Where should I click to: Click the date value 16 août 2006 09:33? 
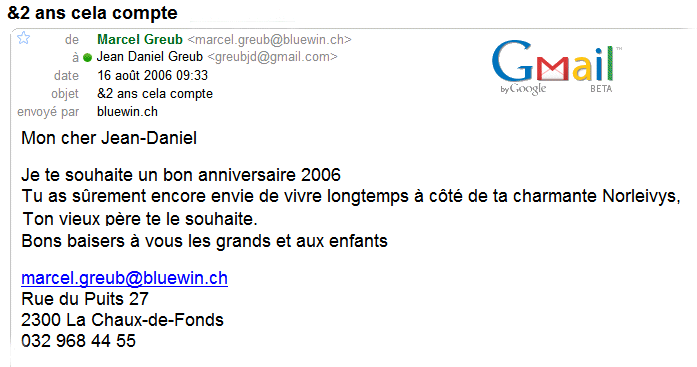tap(152, 75)
